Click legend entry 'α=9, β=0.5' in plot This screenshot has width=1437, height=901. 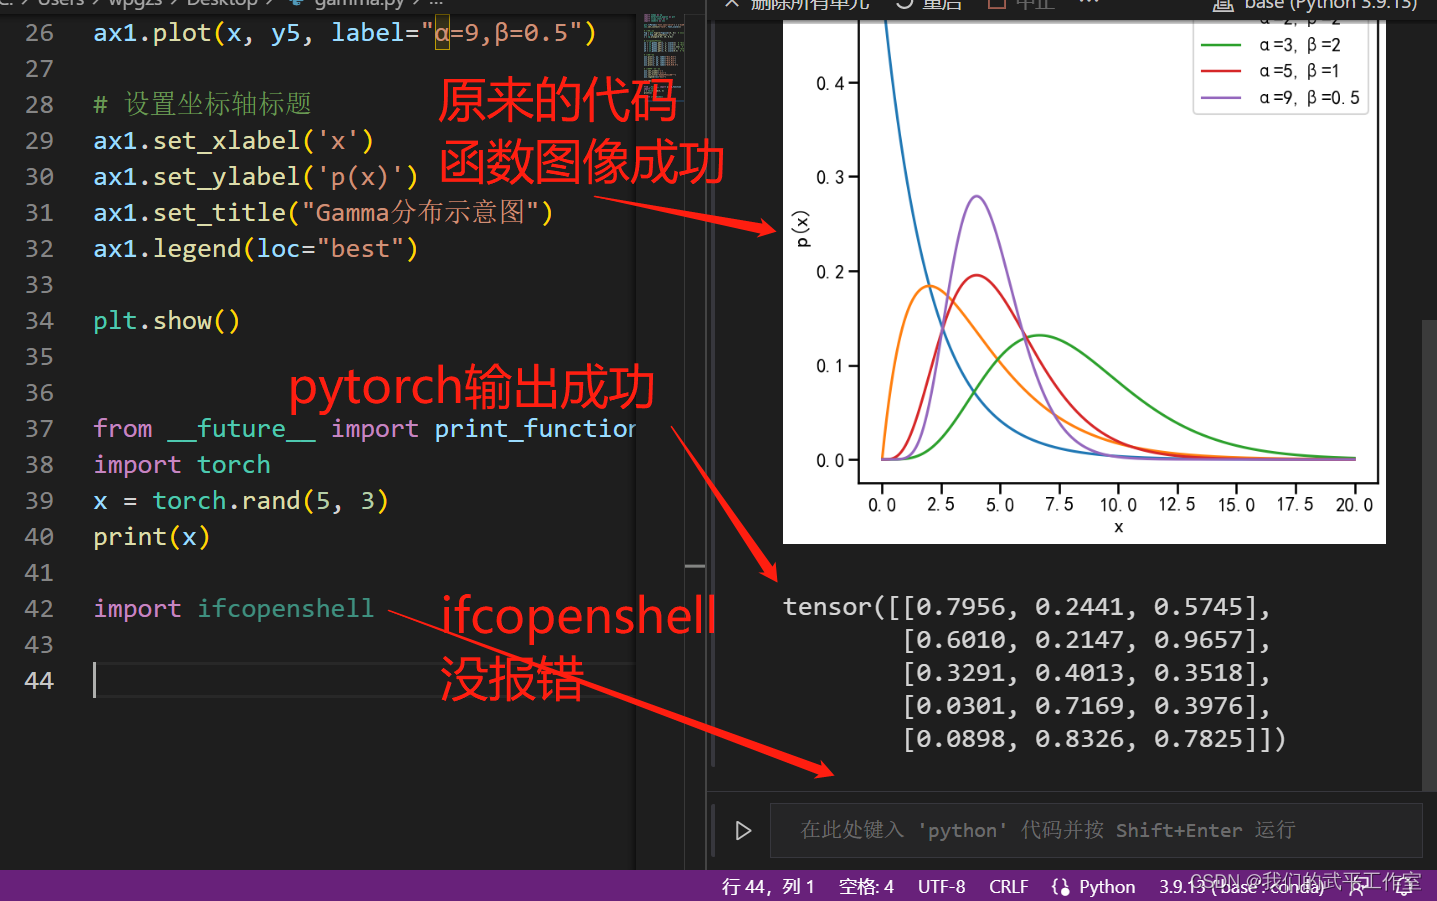(1281, 98)
